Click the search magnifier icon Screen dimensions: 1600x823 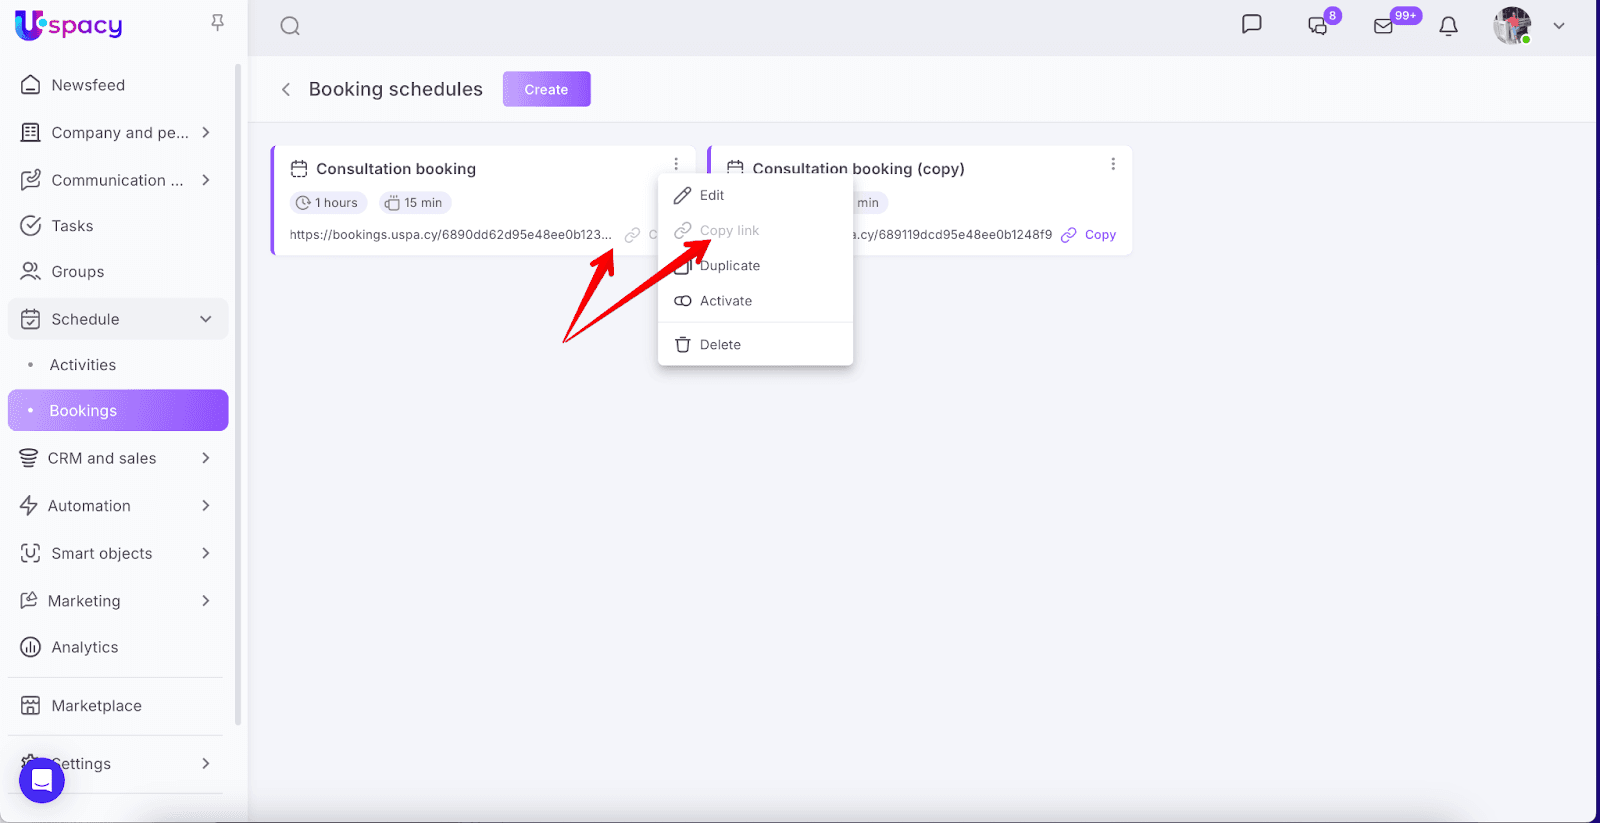click(290, 26)
